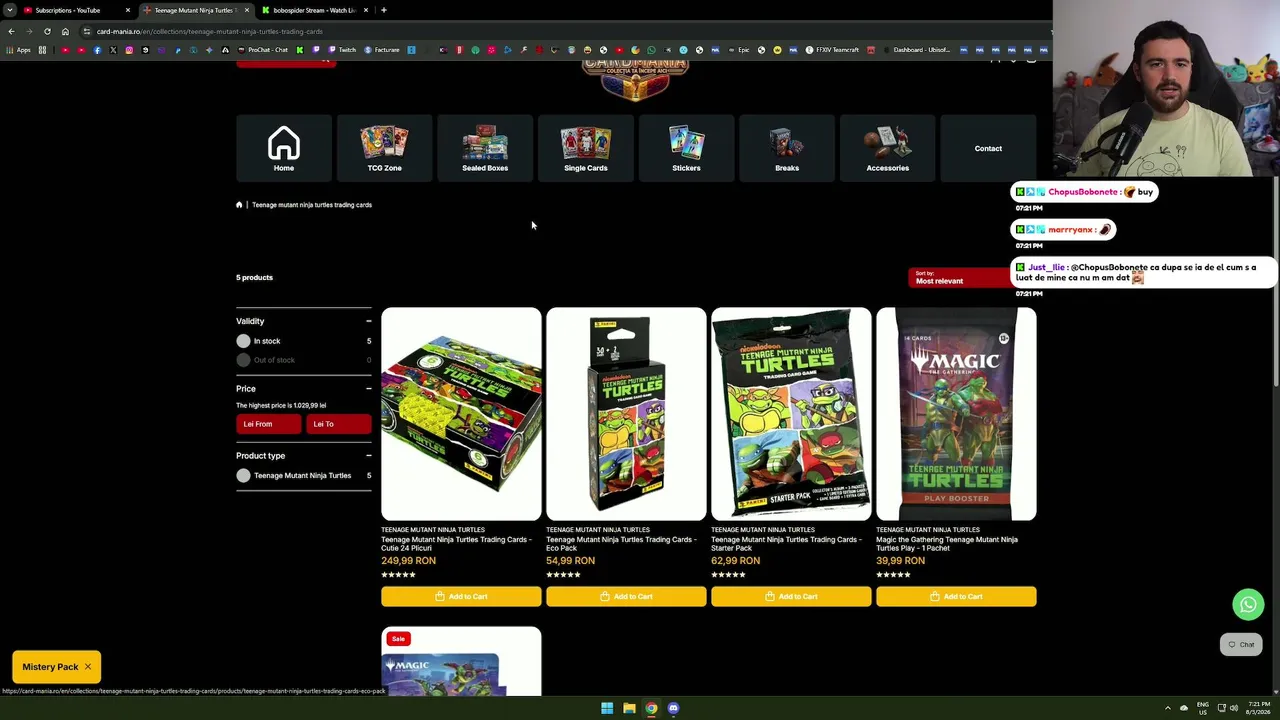Open the Starter Pack product title link
Viewport: 1280px width, 720px height.
pyautogui.click(x=786, y=544)
